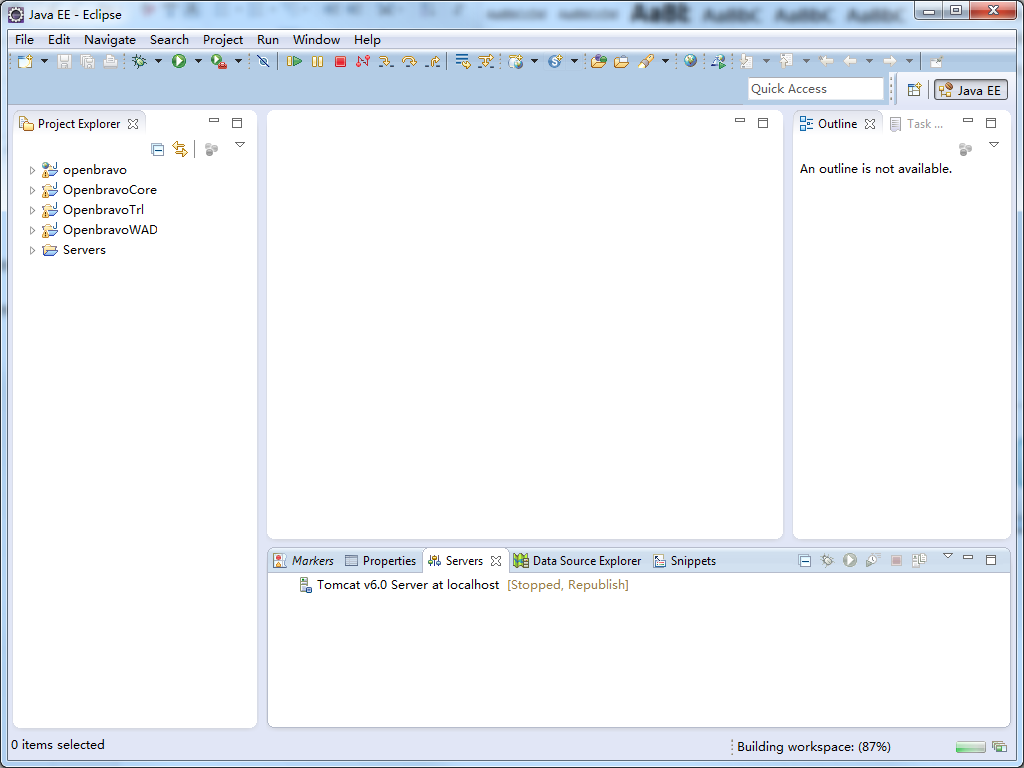Switch to the Snippets tab

tap(684, 560)
